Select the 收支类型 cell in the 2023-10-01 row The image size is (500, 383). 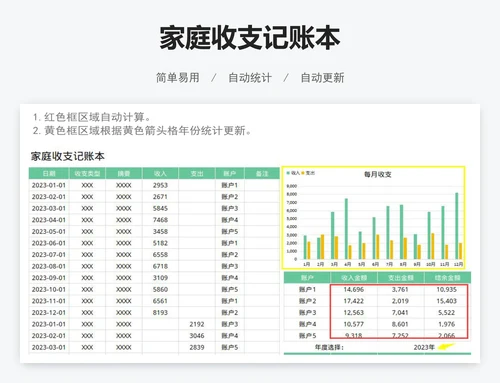pos(87,290)
